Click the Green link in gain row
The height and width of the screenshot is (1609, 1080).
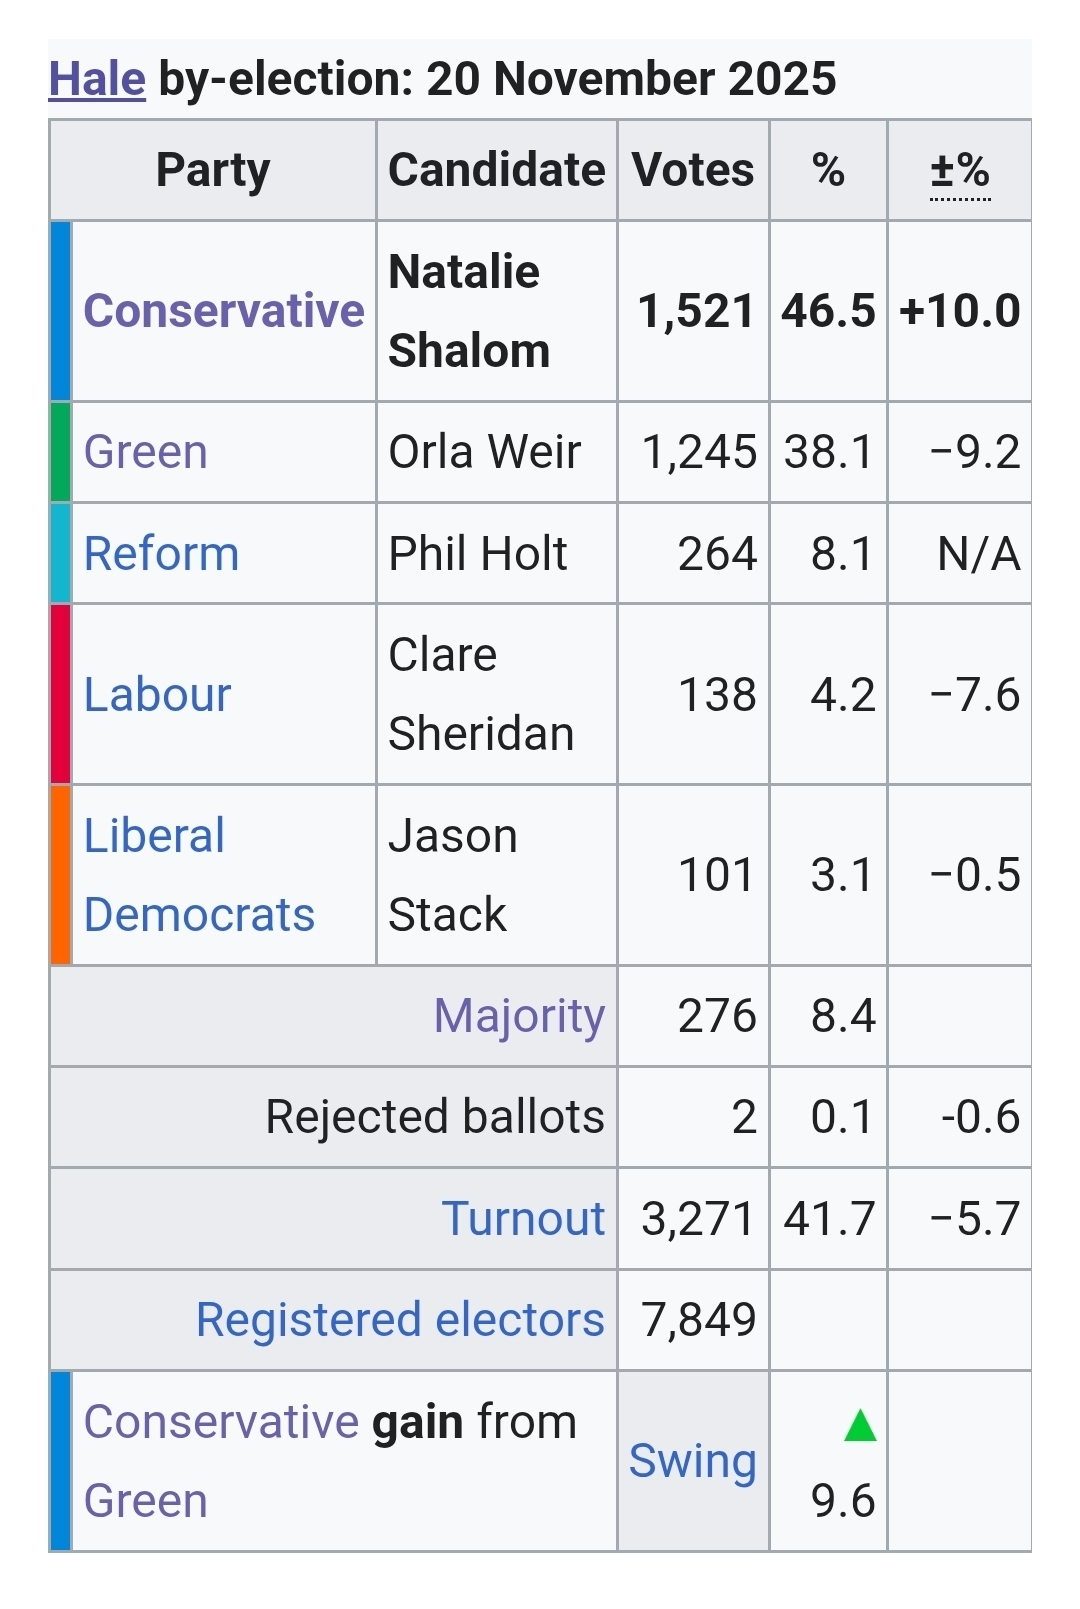coord(145,1501)
